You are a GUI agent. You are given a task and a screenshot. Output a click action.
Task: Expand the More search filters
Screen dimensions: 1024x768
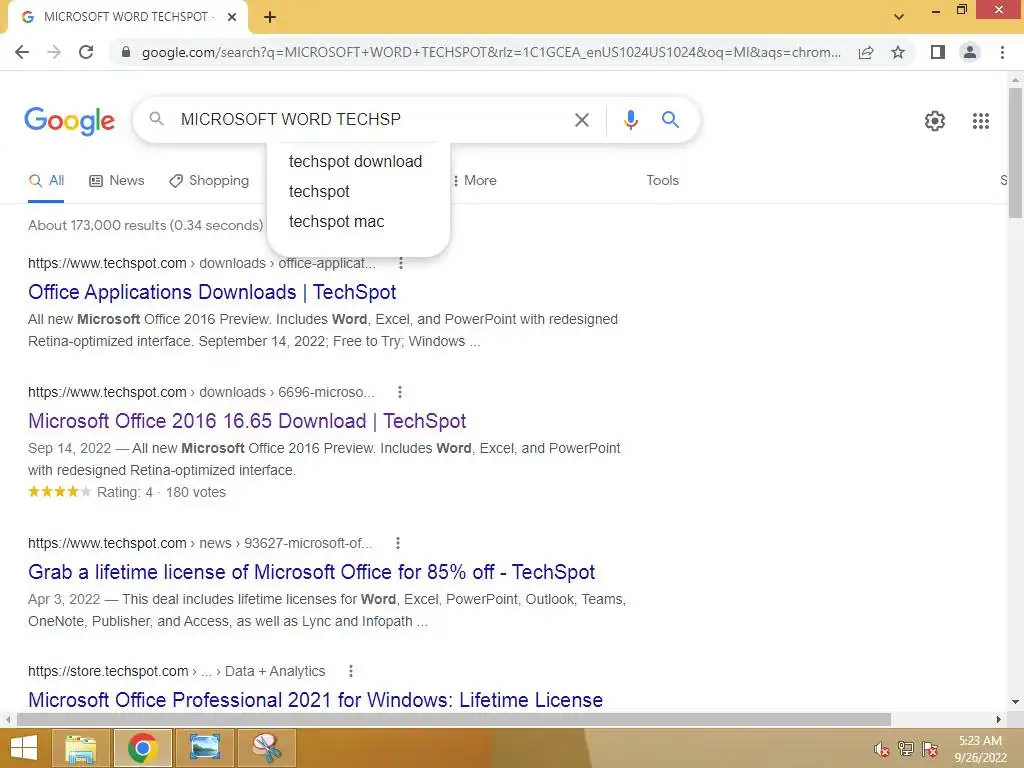(475, 180)
